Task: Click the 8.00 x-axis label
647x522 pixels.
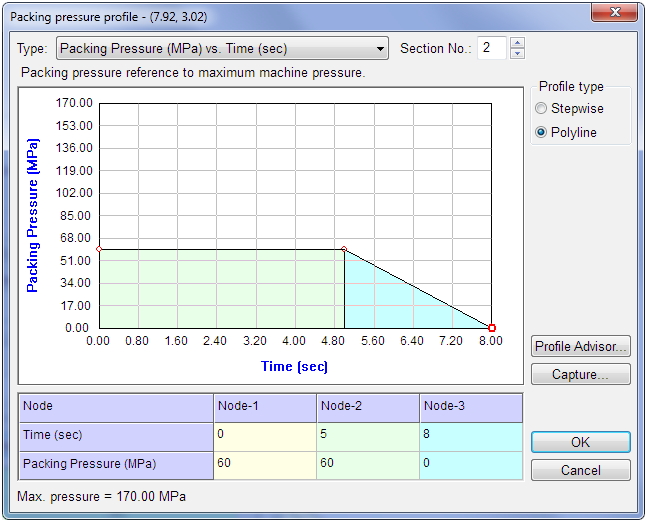Action: [491, 341]
